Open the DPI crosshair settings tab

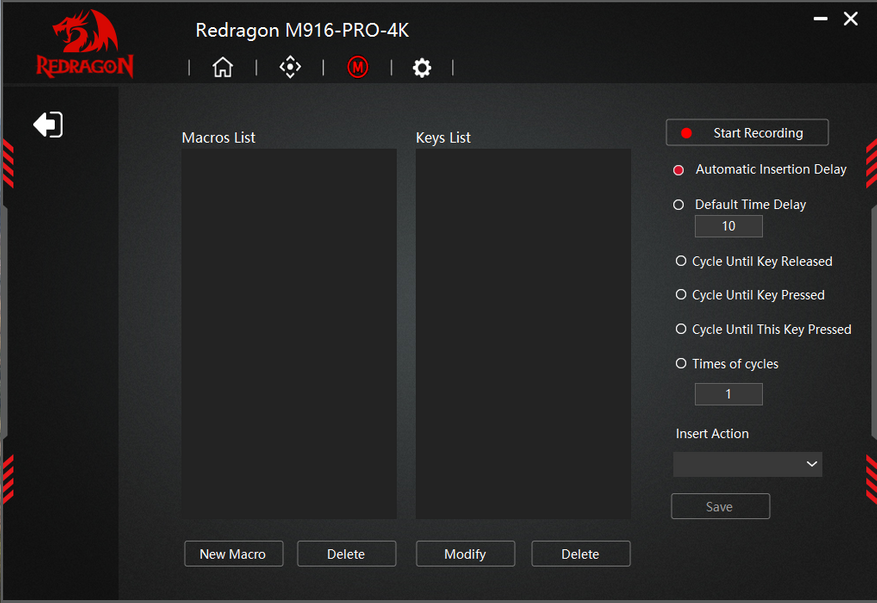tap(290, 67)
